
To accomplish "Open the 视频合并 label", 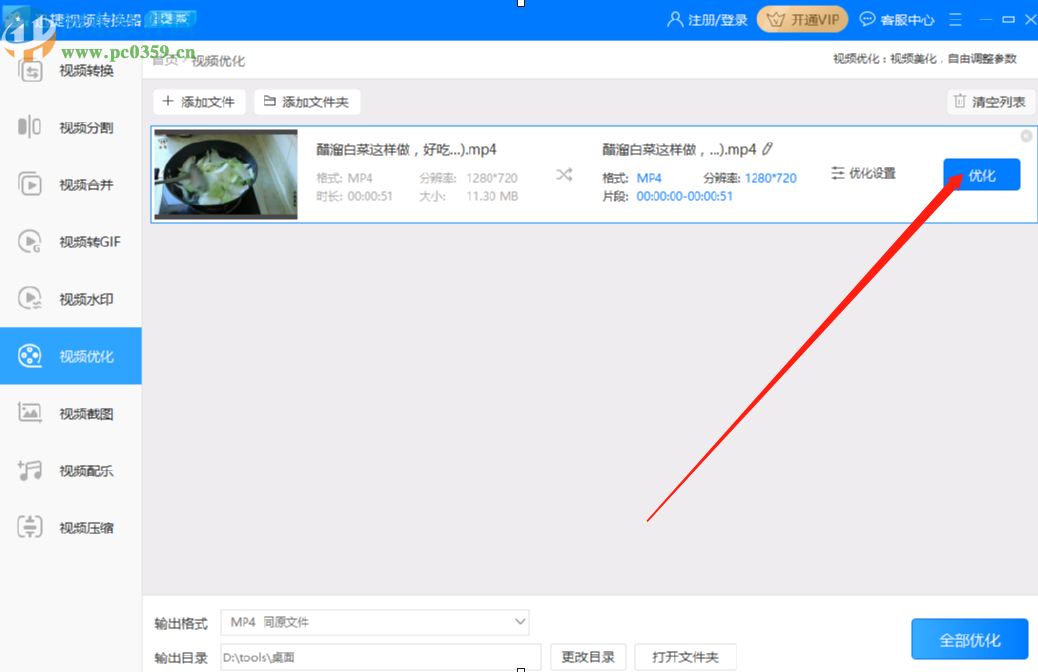I will (x=87, y=185).
